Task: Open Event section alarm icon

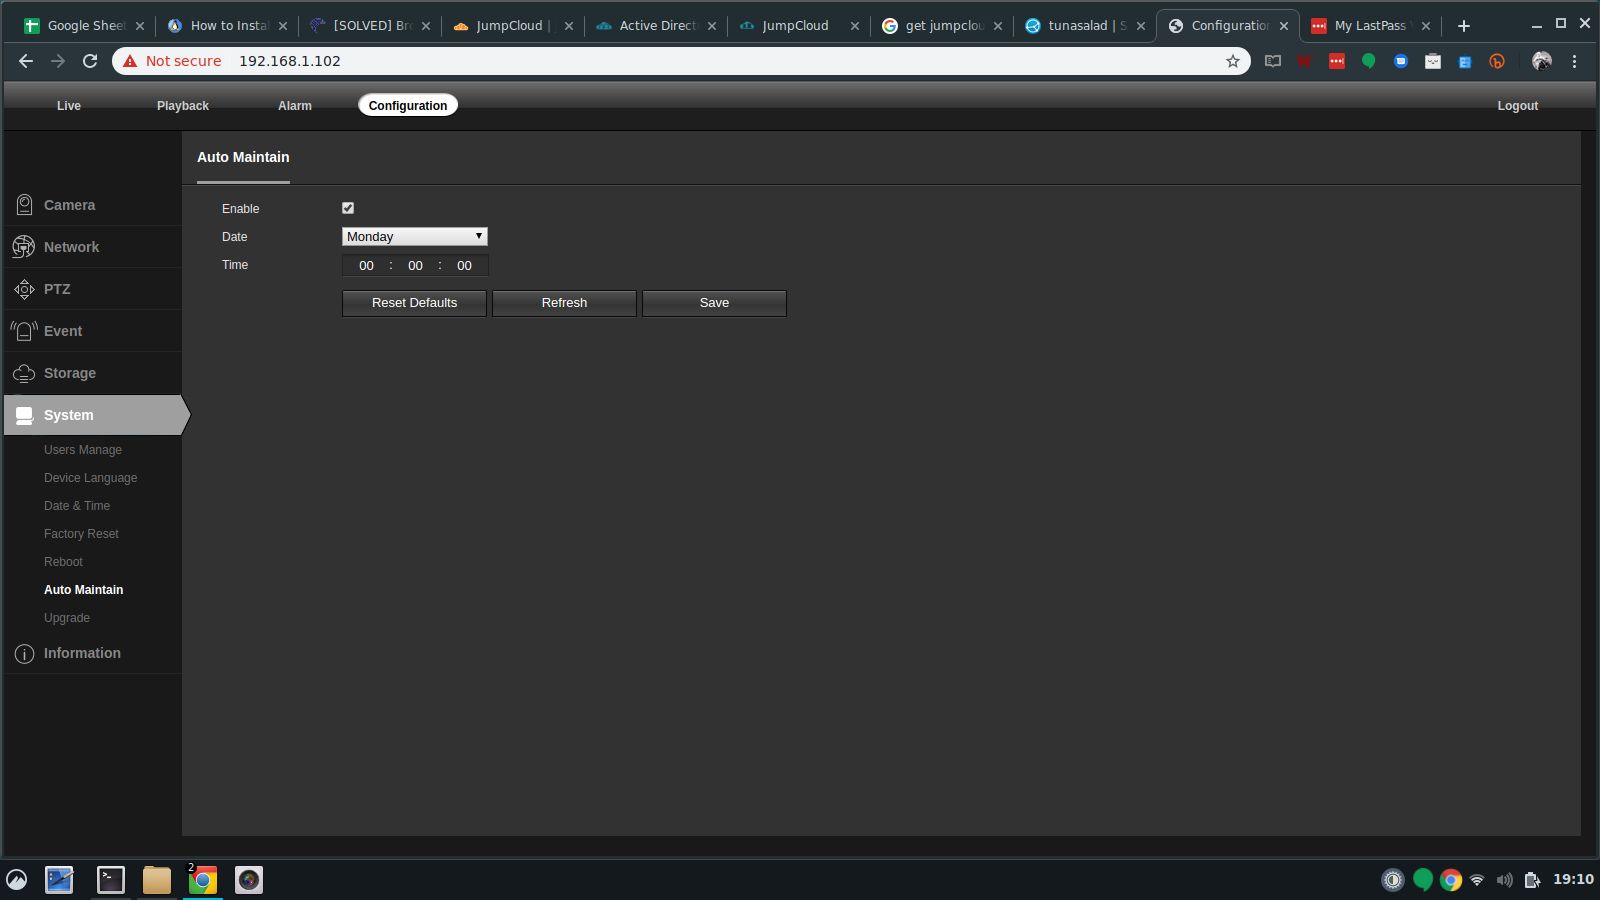Action: pos(24,331)
